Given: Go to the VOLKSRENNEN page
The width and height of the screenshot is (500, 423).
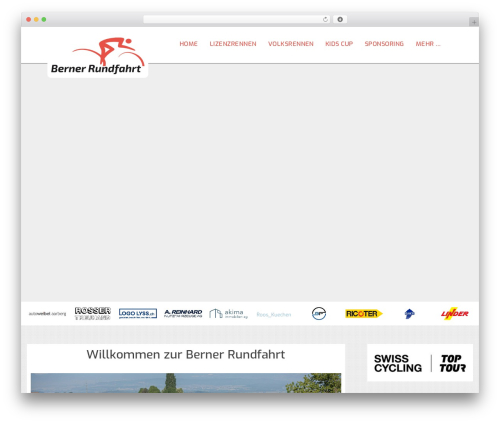Looking at the screenshot, I should pyautogui.click(x=291, y=44).
